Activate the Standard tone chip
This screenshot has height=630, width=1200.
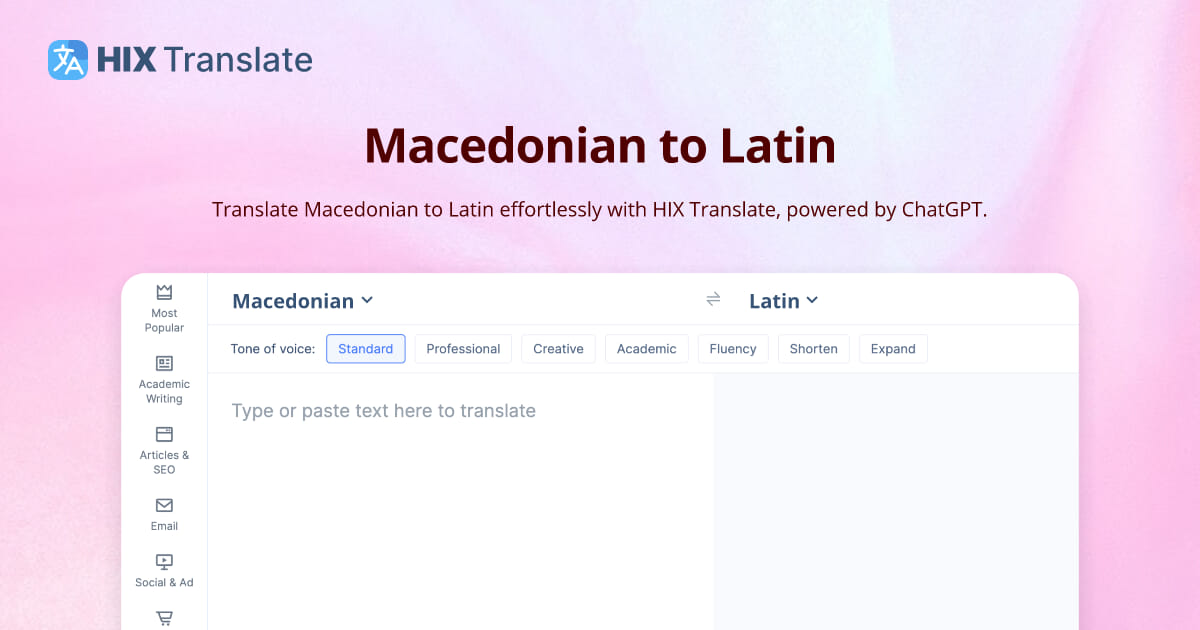365,348
